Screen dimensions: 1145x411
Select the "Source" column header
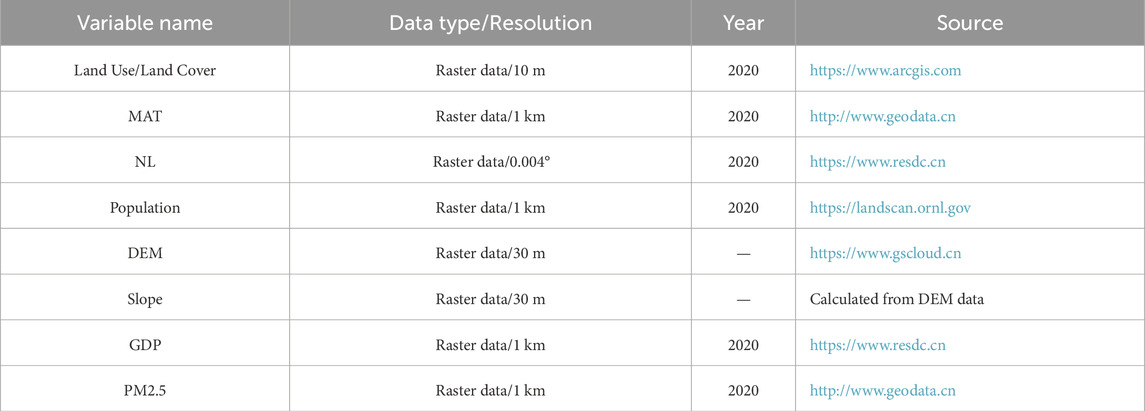click(969, 23)
